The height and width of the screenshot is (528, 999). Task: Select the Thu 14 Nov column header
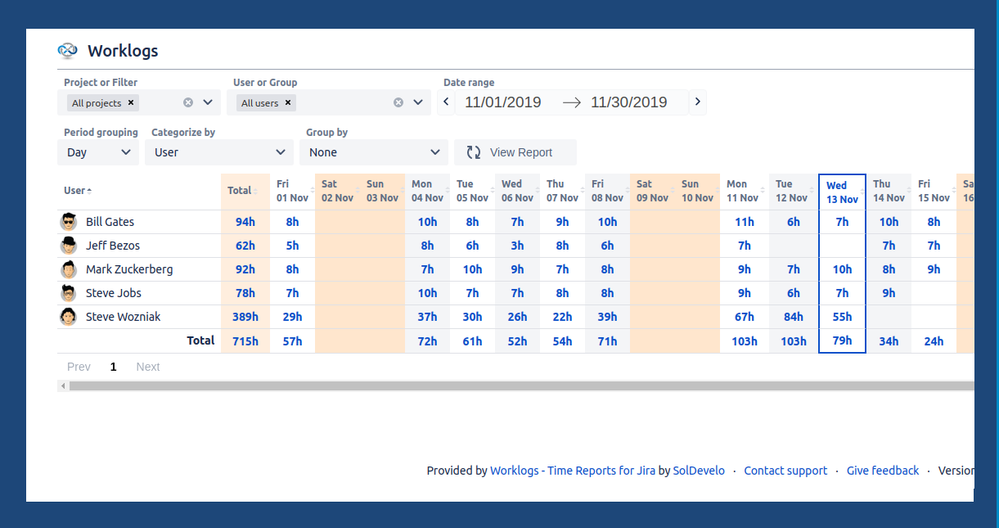click(x=889, y=191)
